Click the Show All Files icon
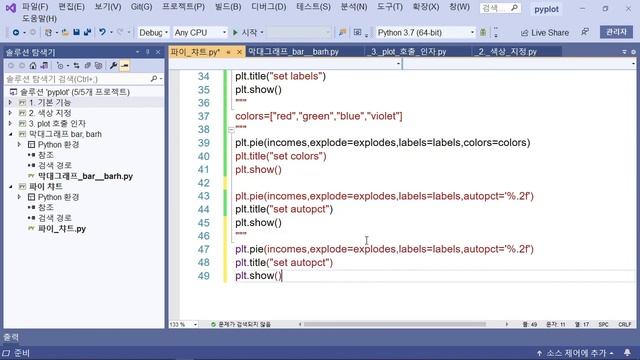The height and width of the screenshot is (360, 640). (98, 66)
